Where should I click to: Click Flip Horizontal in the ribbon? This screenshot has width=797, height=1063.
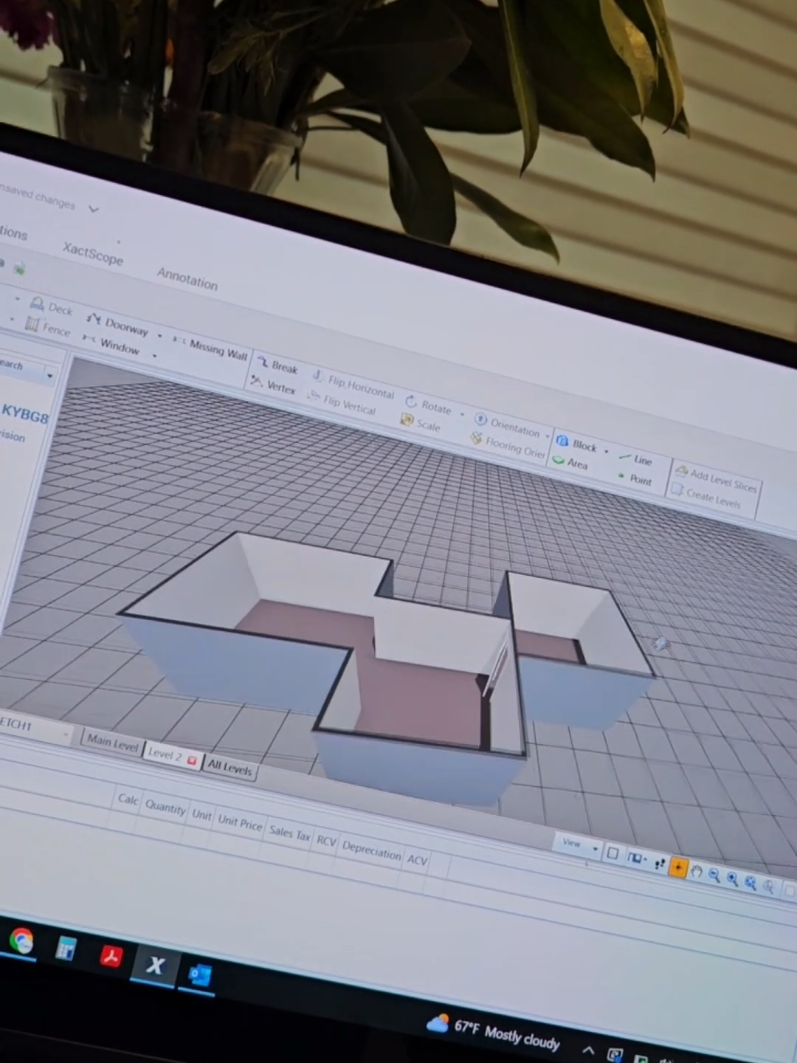tap(353, 384)
